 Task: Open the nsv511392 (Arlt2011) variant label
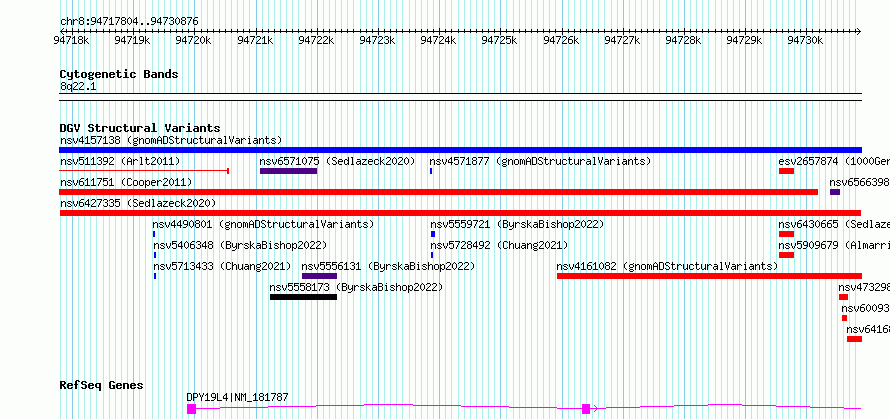[120, 161]
